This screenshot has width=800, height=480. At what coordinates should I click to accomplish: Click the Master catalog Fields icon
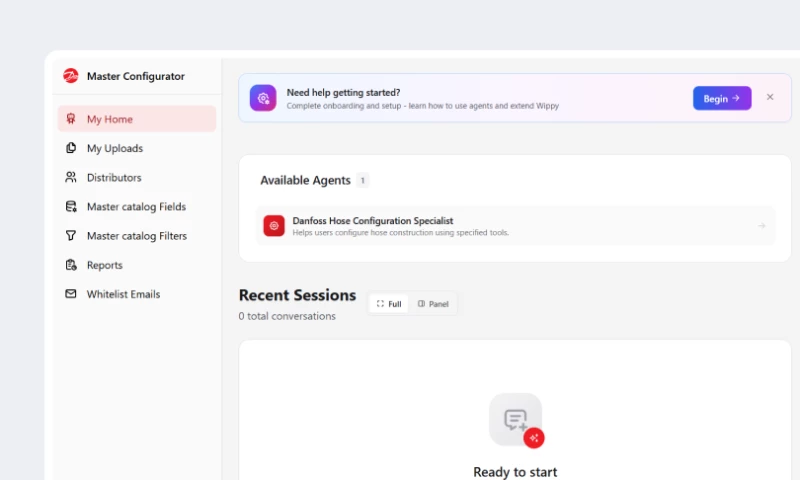[x=71, y=207]
